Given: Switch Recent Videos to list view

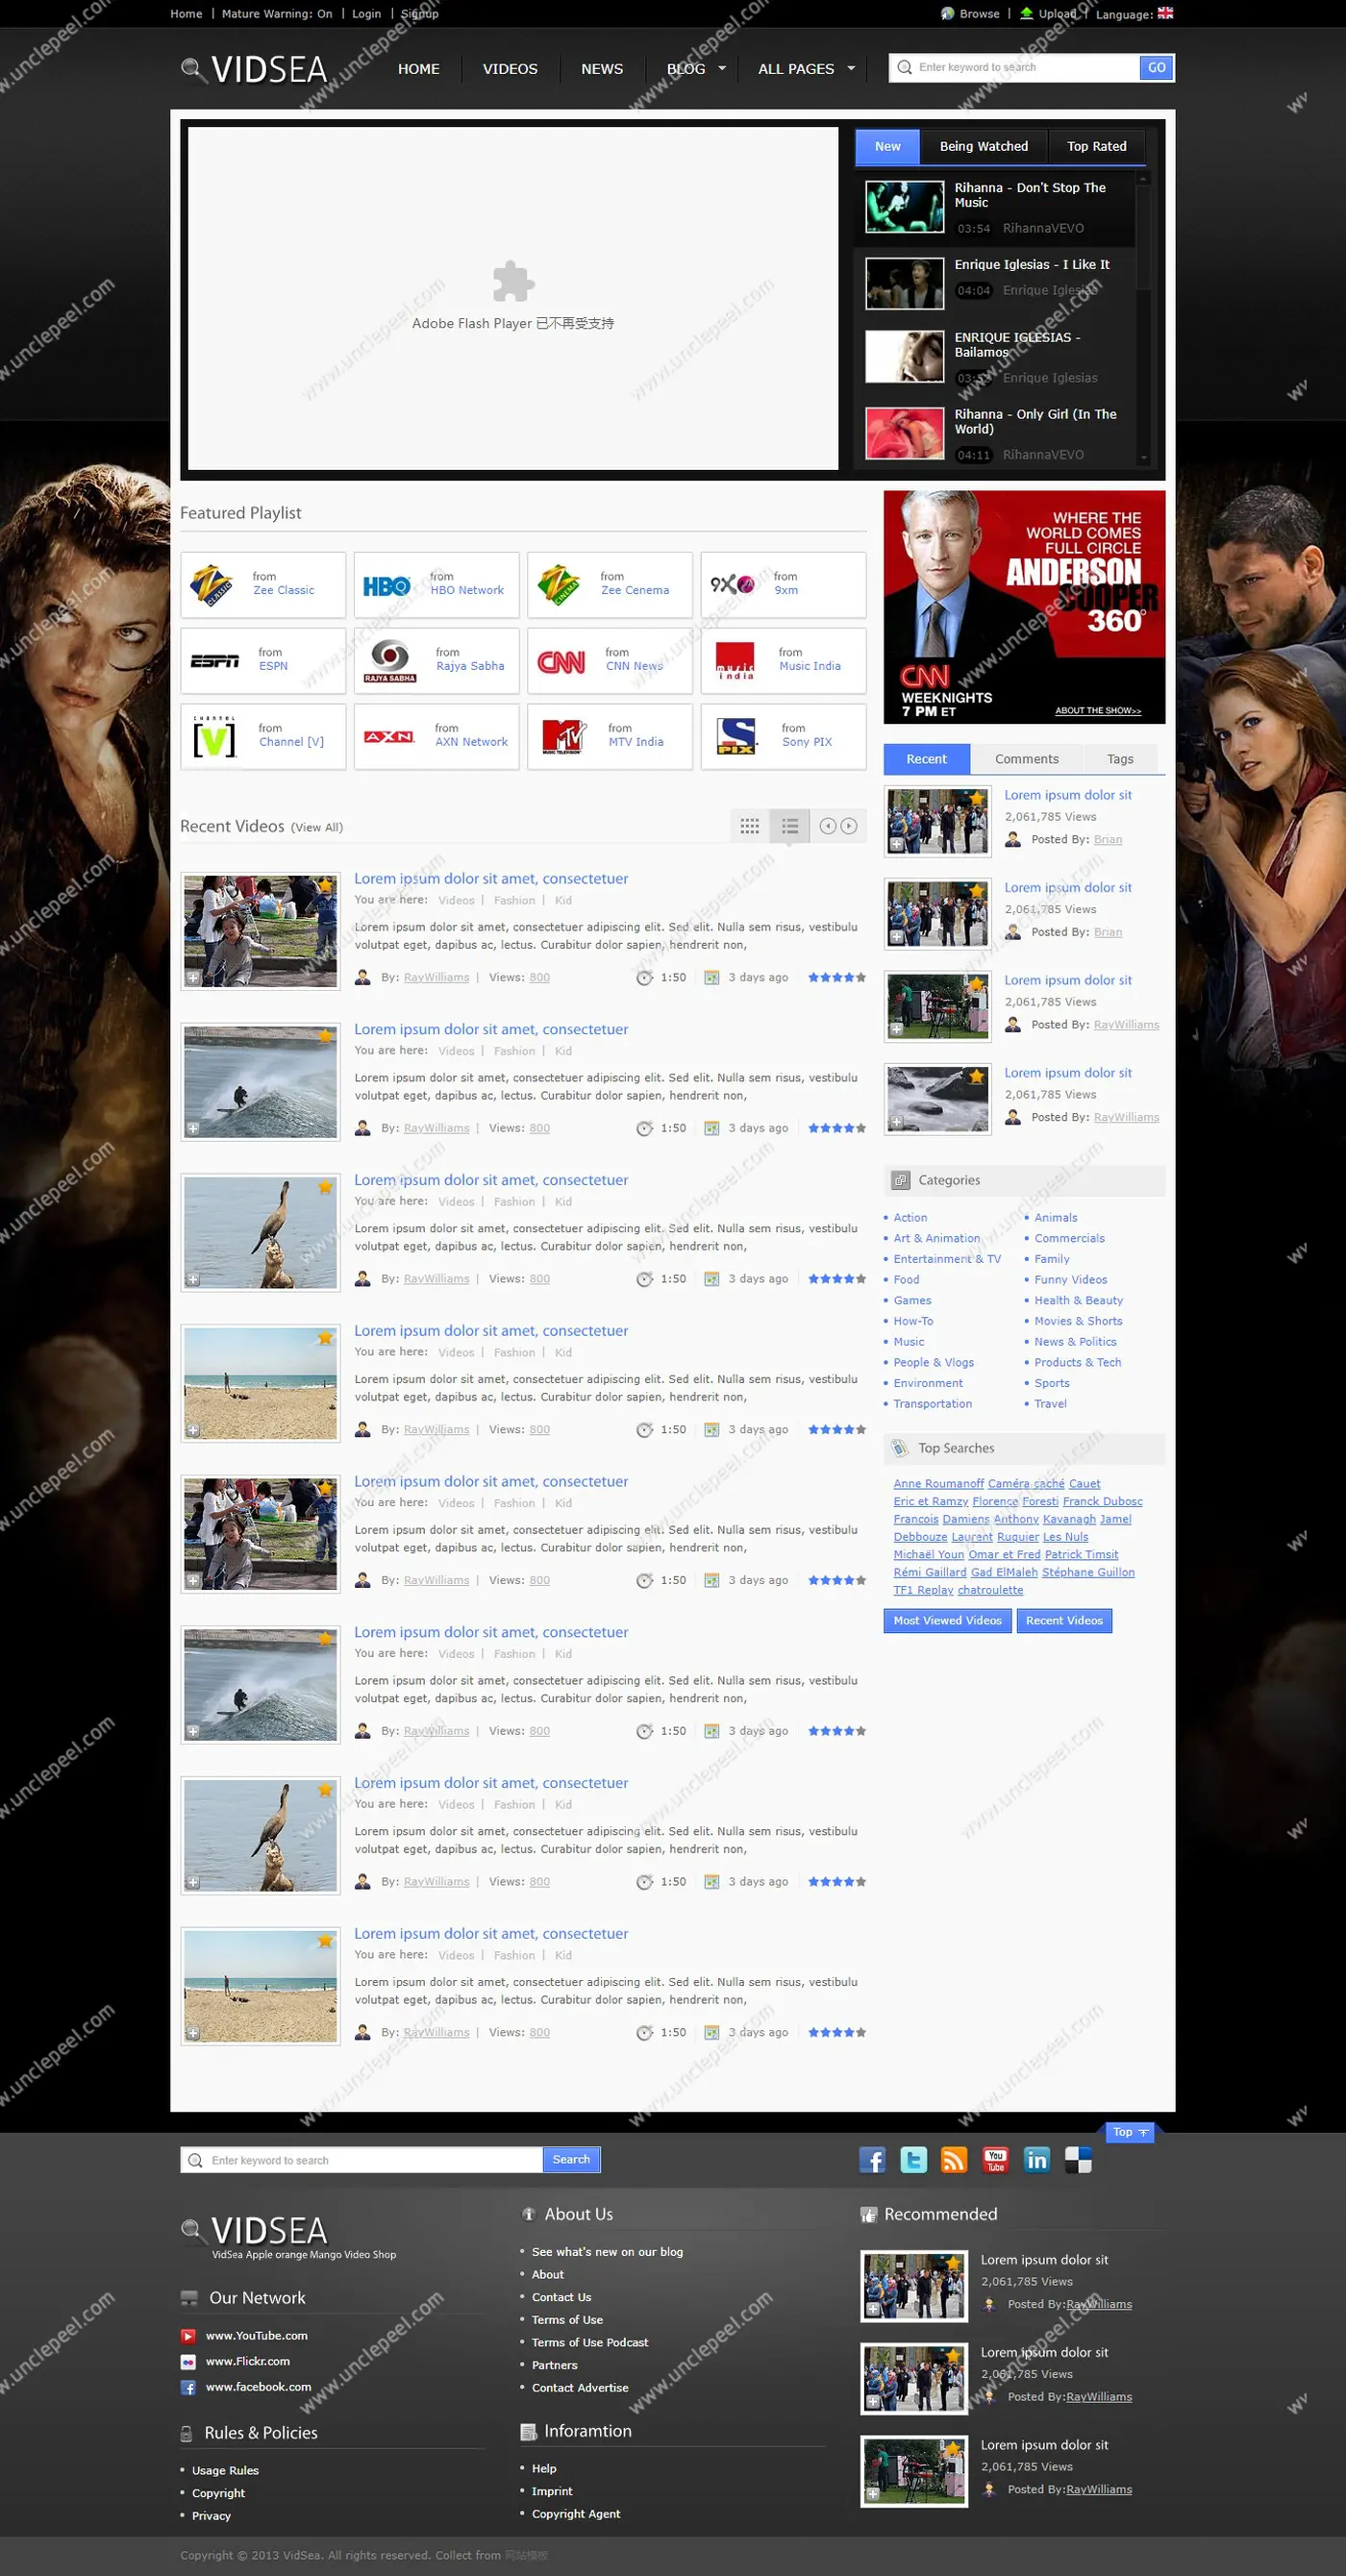Looking at the screenshot, I should pos(790,826).
